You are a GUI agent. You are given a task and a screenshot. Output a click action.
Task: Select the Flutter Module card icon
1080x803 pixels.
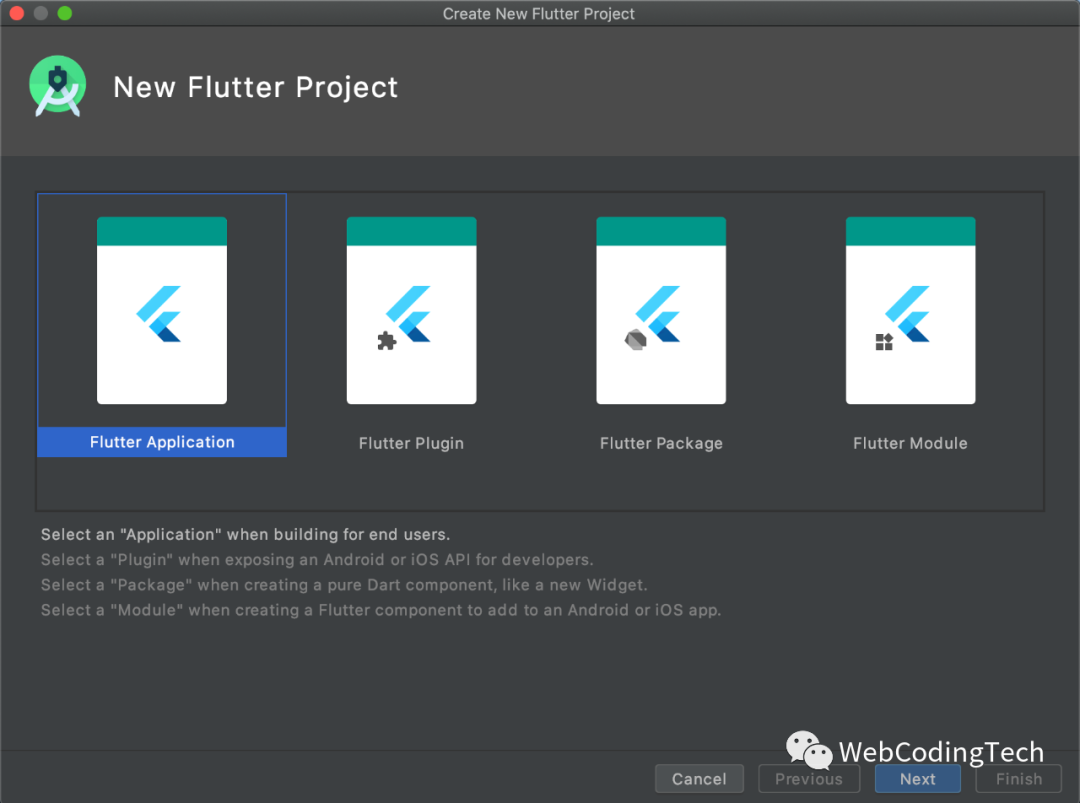[x=911, y=311]
